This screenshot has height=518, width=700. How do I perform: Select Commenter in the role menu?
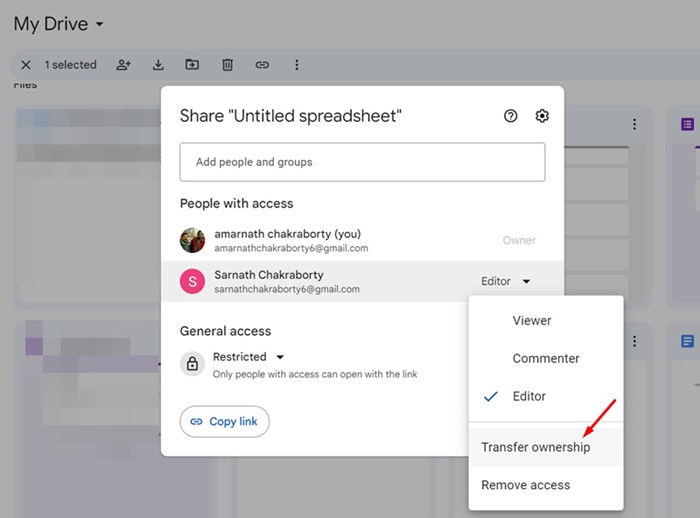(546, 359)
